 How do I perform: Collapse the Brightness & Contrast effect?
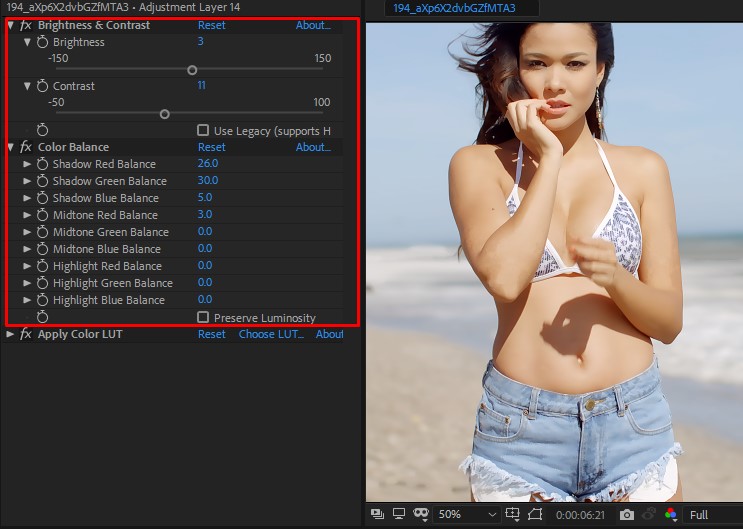tap(10, 25)
